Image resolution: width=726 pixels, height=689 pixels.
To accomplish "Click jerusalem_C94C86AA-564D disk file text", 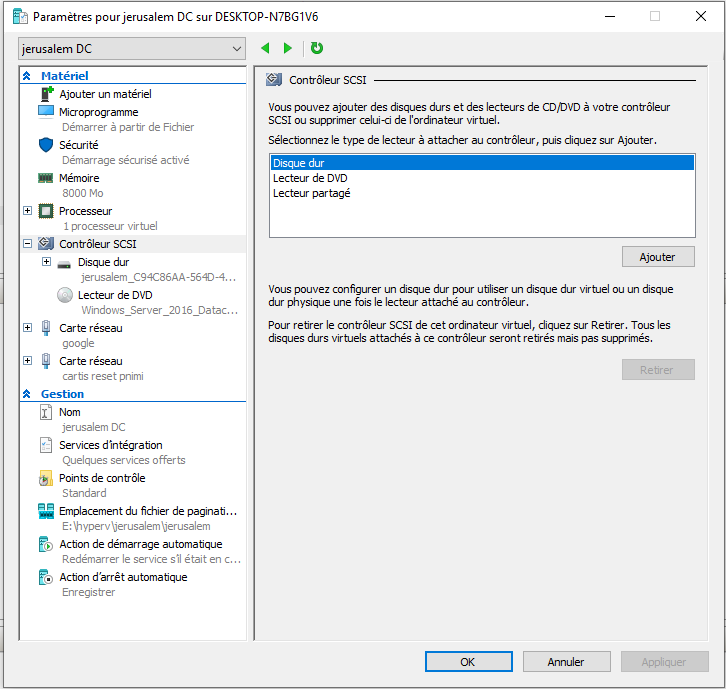I will coord(159,277).
